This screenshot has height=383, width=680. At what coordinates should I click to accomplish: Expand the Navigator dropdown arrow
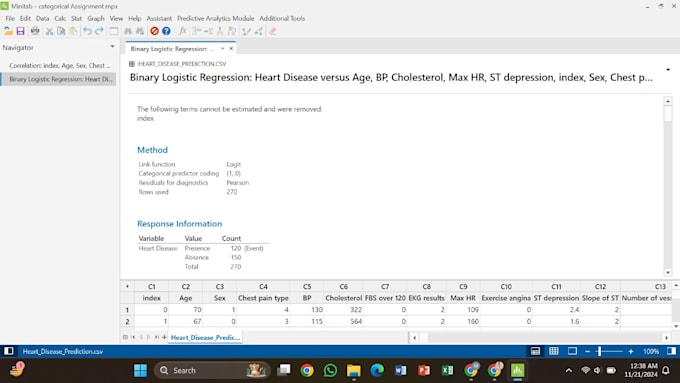coord(112,46)
